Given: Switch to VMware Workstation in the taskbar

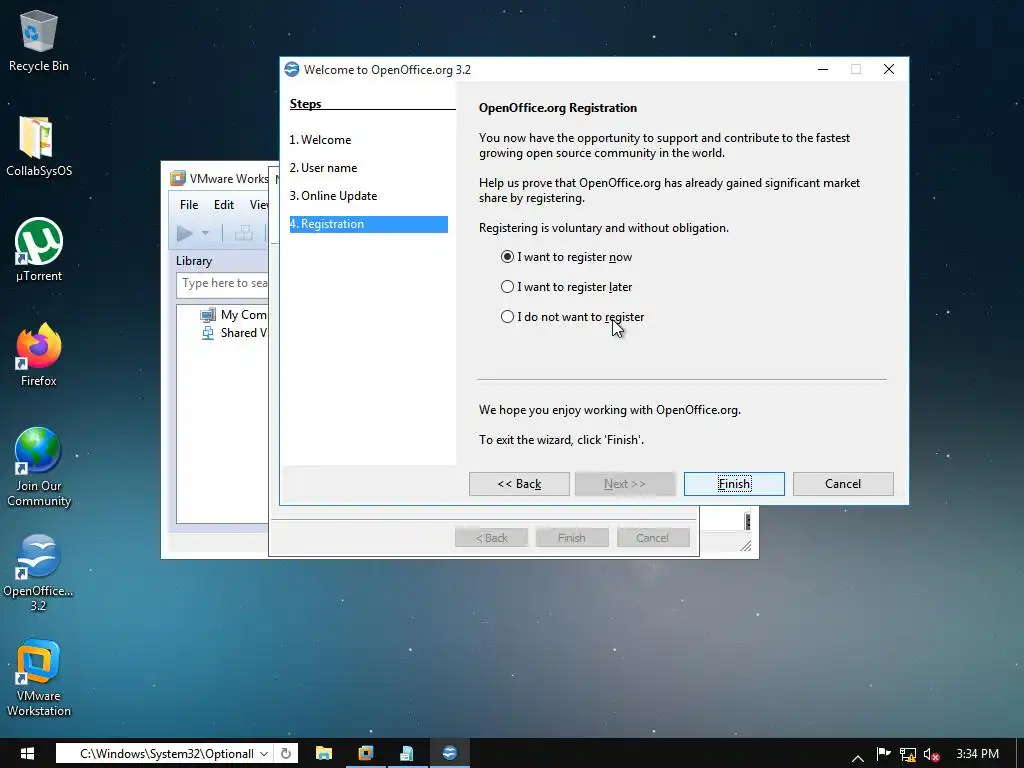Looking at the screenshot, I should [x=366, y=754].
